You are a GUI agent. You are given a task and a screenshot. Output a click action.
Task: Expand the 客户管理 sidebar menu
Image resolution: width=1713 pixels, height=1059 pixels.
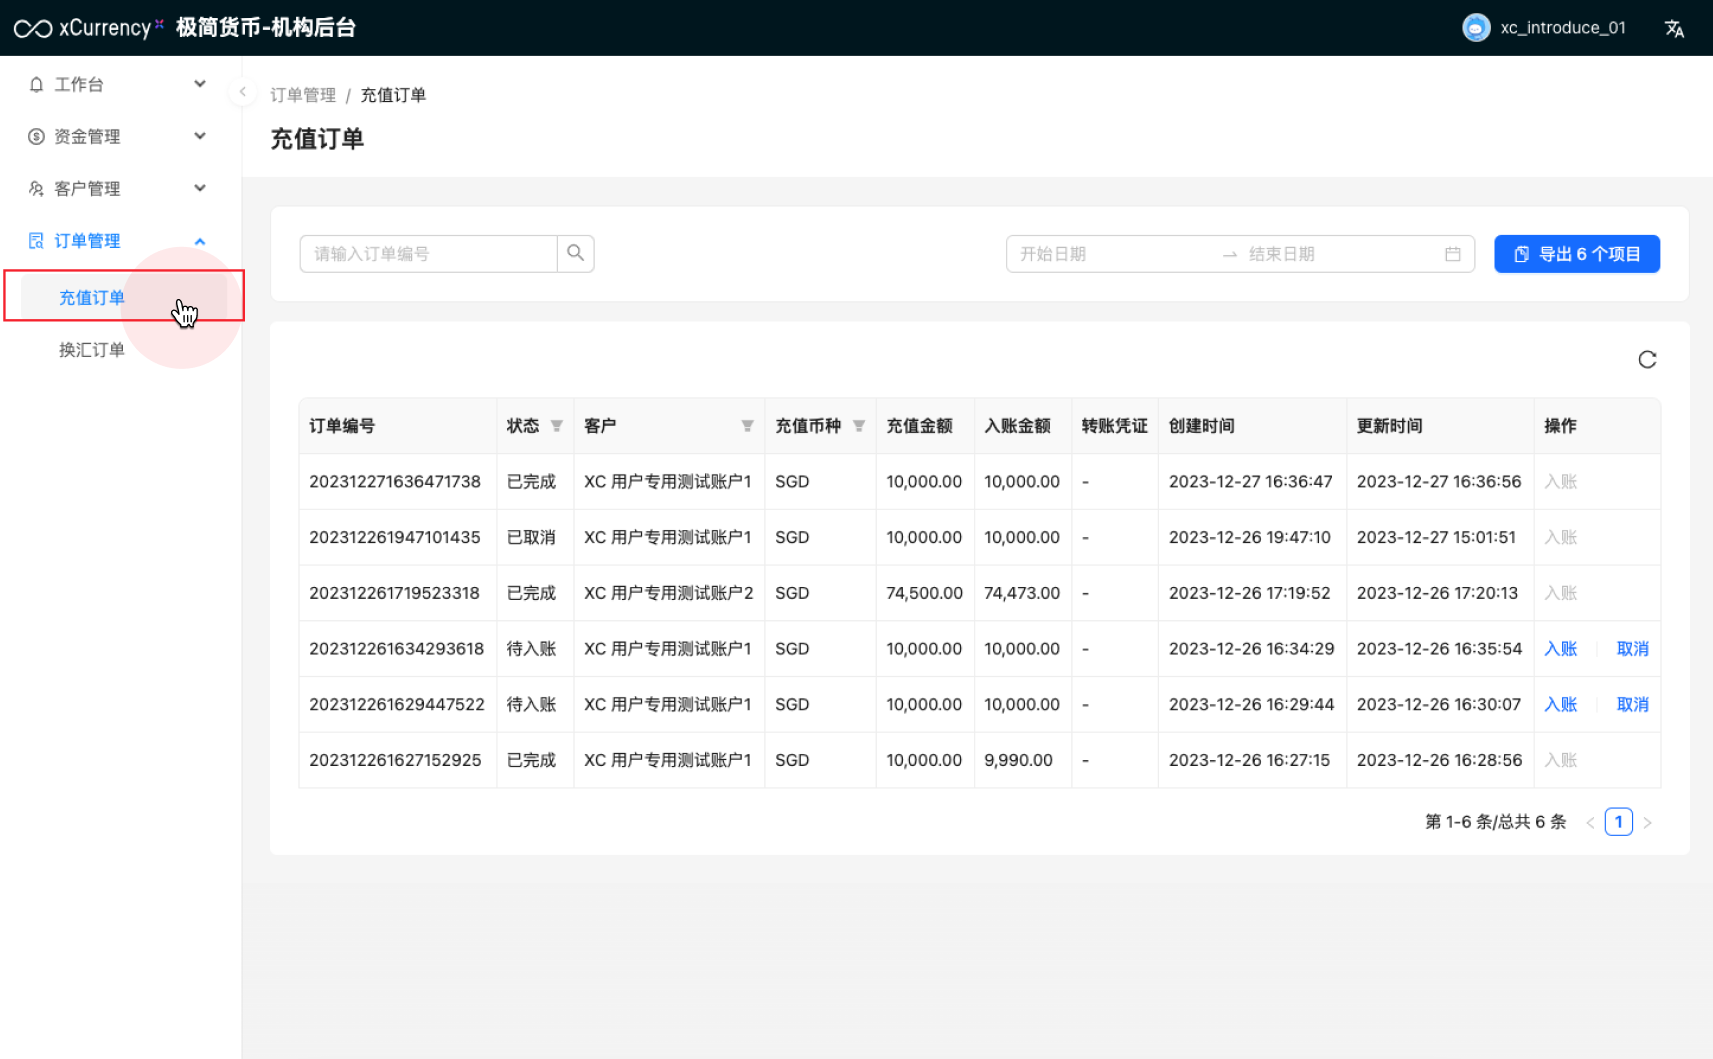pos(118,188)
